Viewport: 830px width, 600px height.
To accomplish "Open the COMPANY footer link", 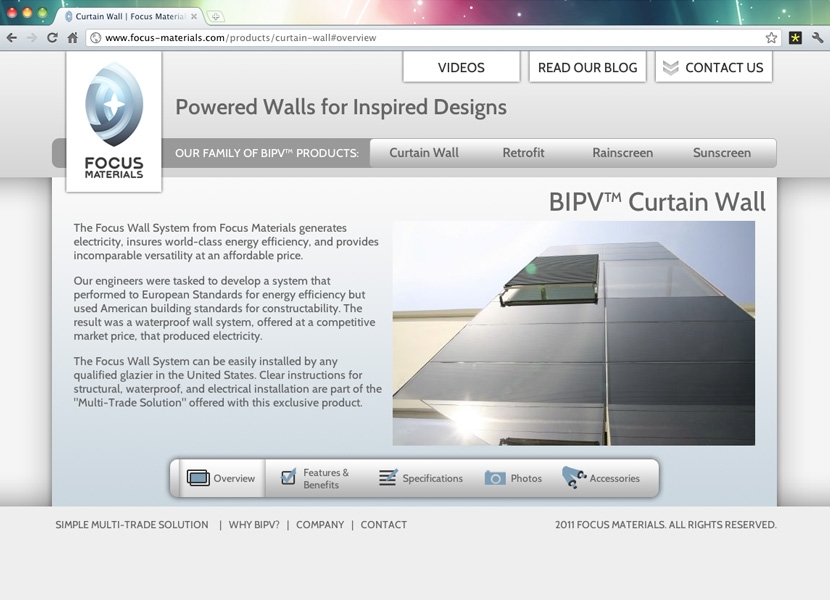I will [320, 525].
